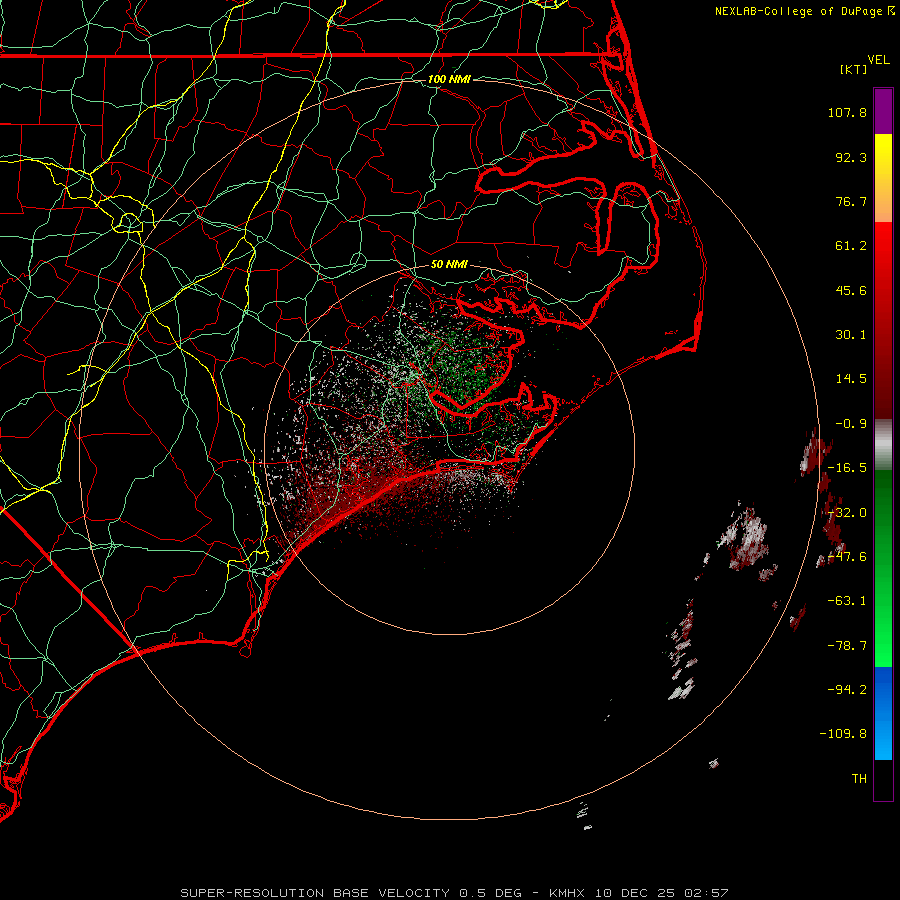Click the 92.3 velocity scale value
Viewport: 900px width, 900px height.
[851, 157]
